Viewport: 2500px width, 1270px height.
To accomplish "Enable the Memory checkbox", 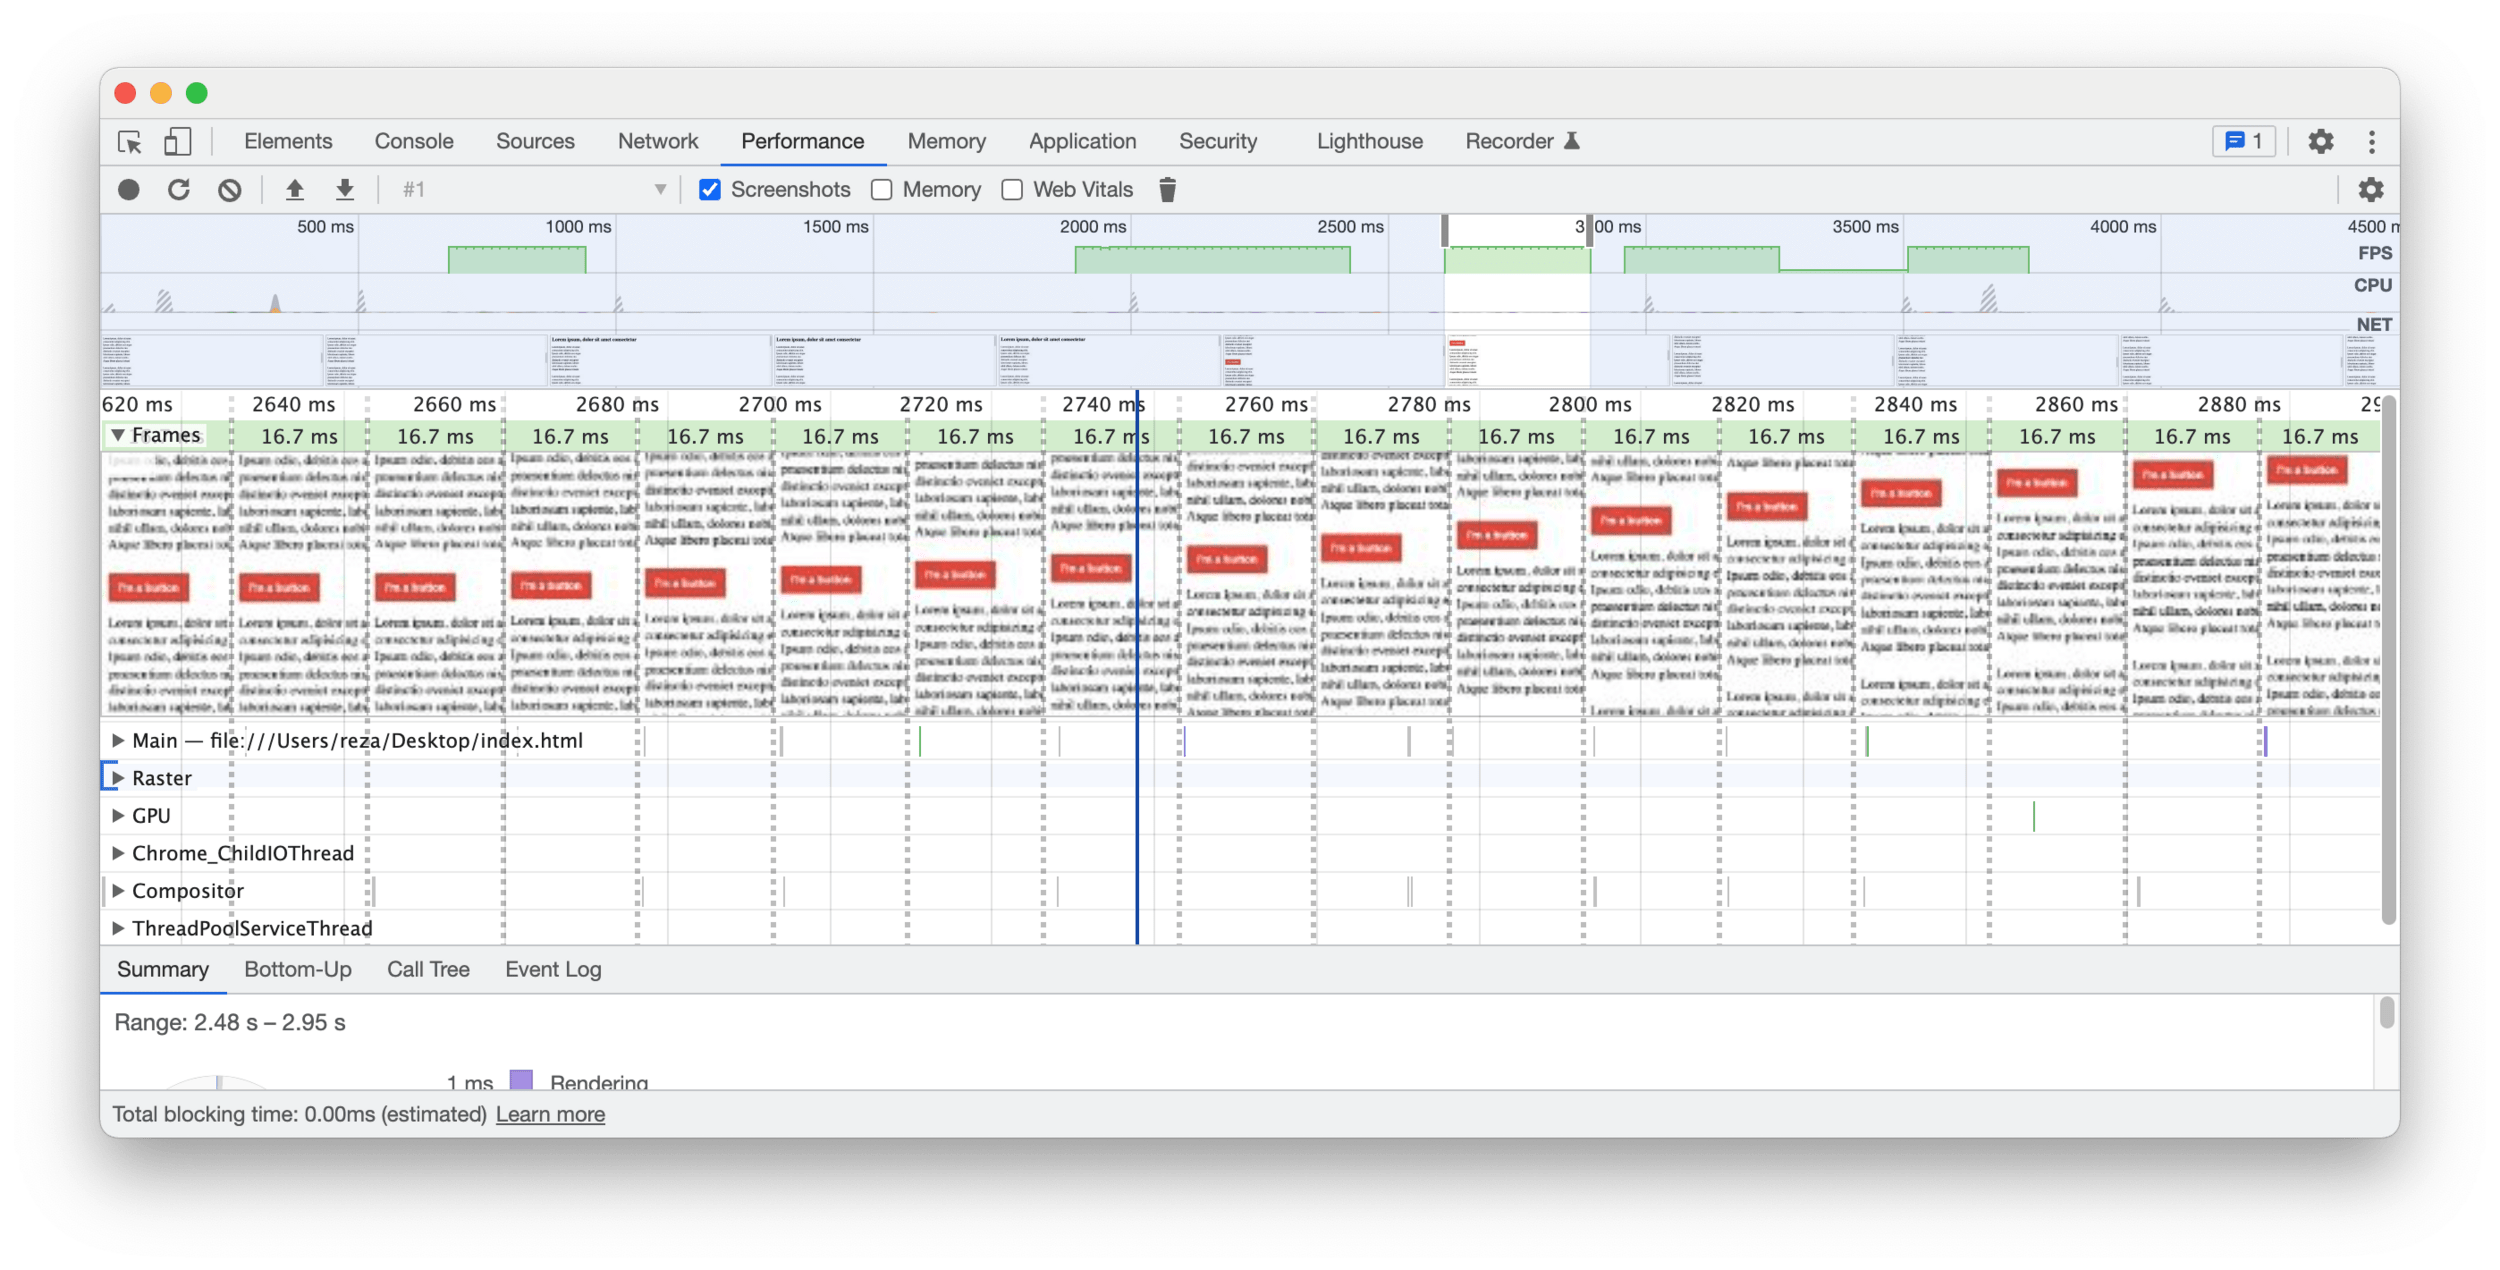I will 882,190.
